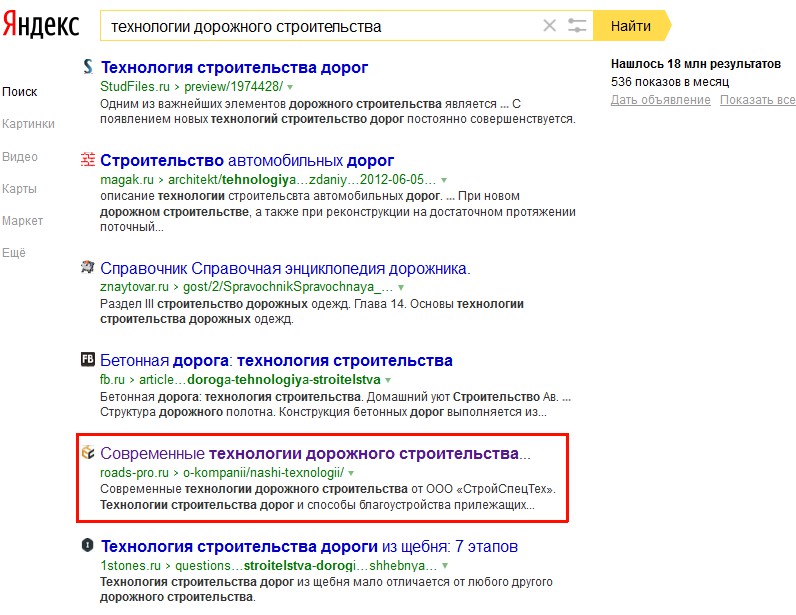
Task: Click the 1stones.ru green URL
Action: pos(130,565)
